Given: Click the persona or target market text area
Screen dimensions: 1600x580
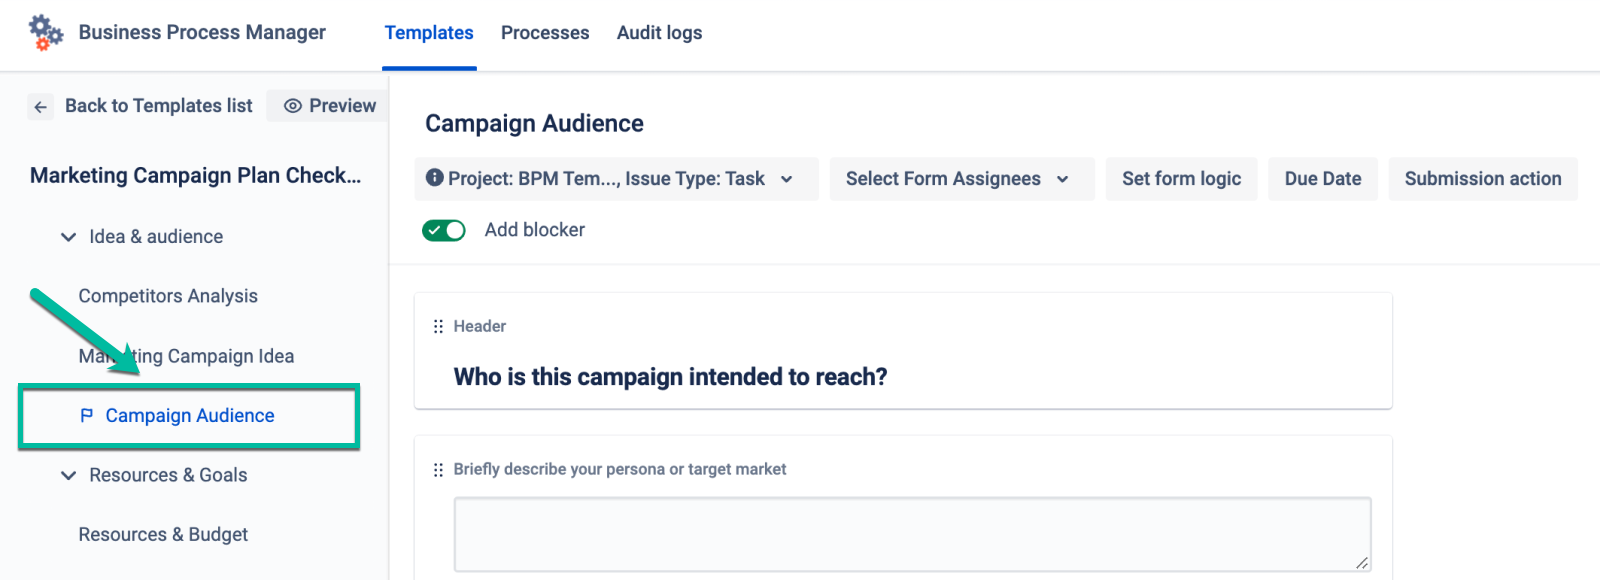Looking at the screenshot, I should click(x=911, y=534).
